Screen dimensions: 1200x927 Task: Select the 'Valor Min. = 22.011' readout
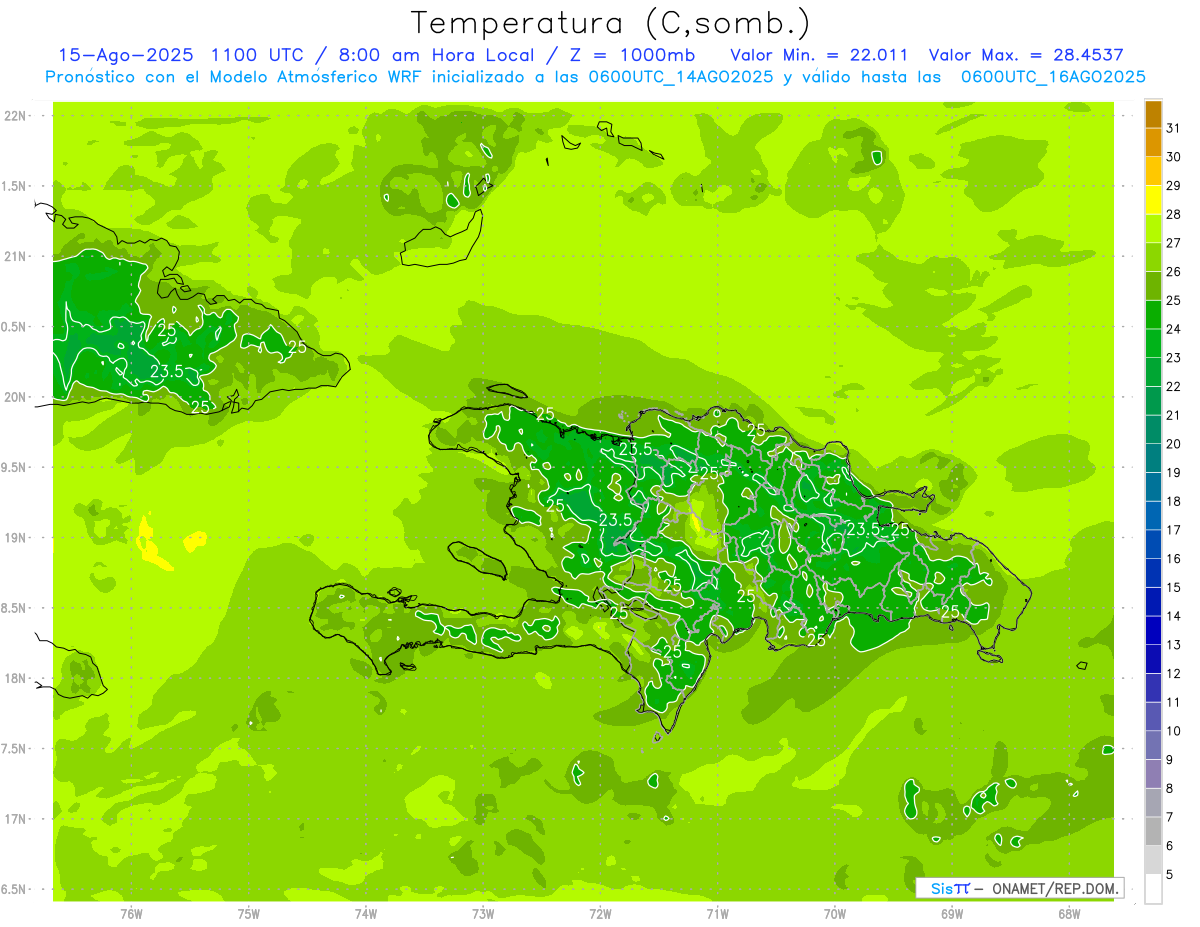click(x=819, y=55)
